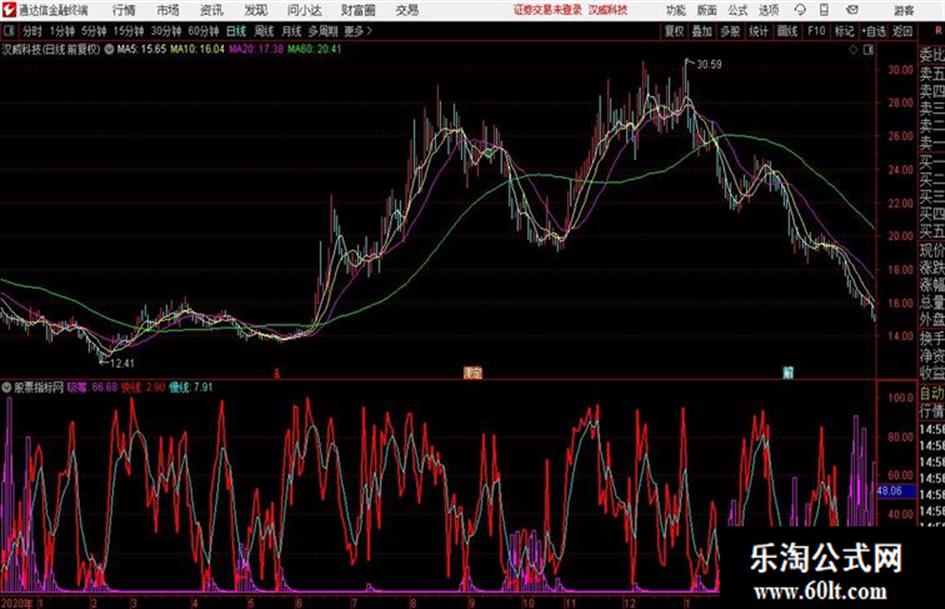The height and width of the screenshot is (609, 945).
Task: Click purple MA20: 17.38 label
Action: [256, 49]
